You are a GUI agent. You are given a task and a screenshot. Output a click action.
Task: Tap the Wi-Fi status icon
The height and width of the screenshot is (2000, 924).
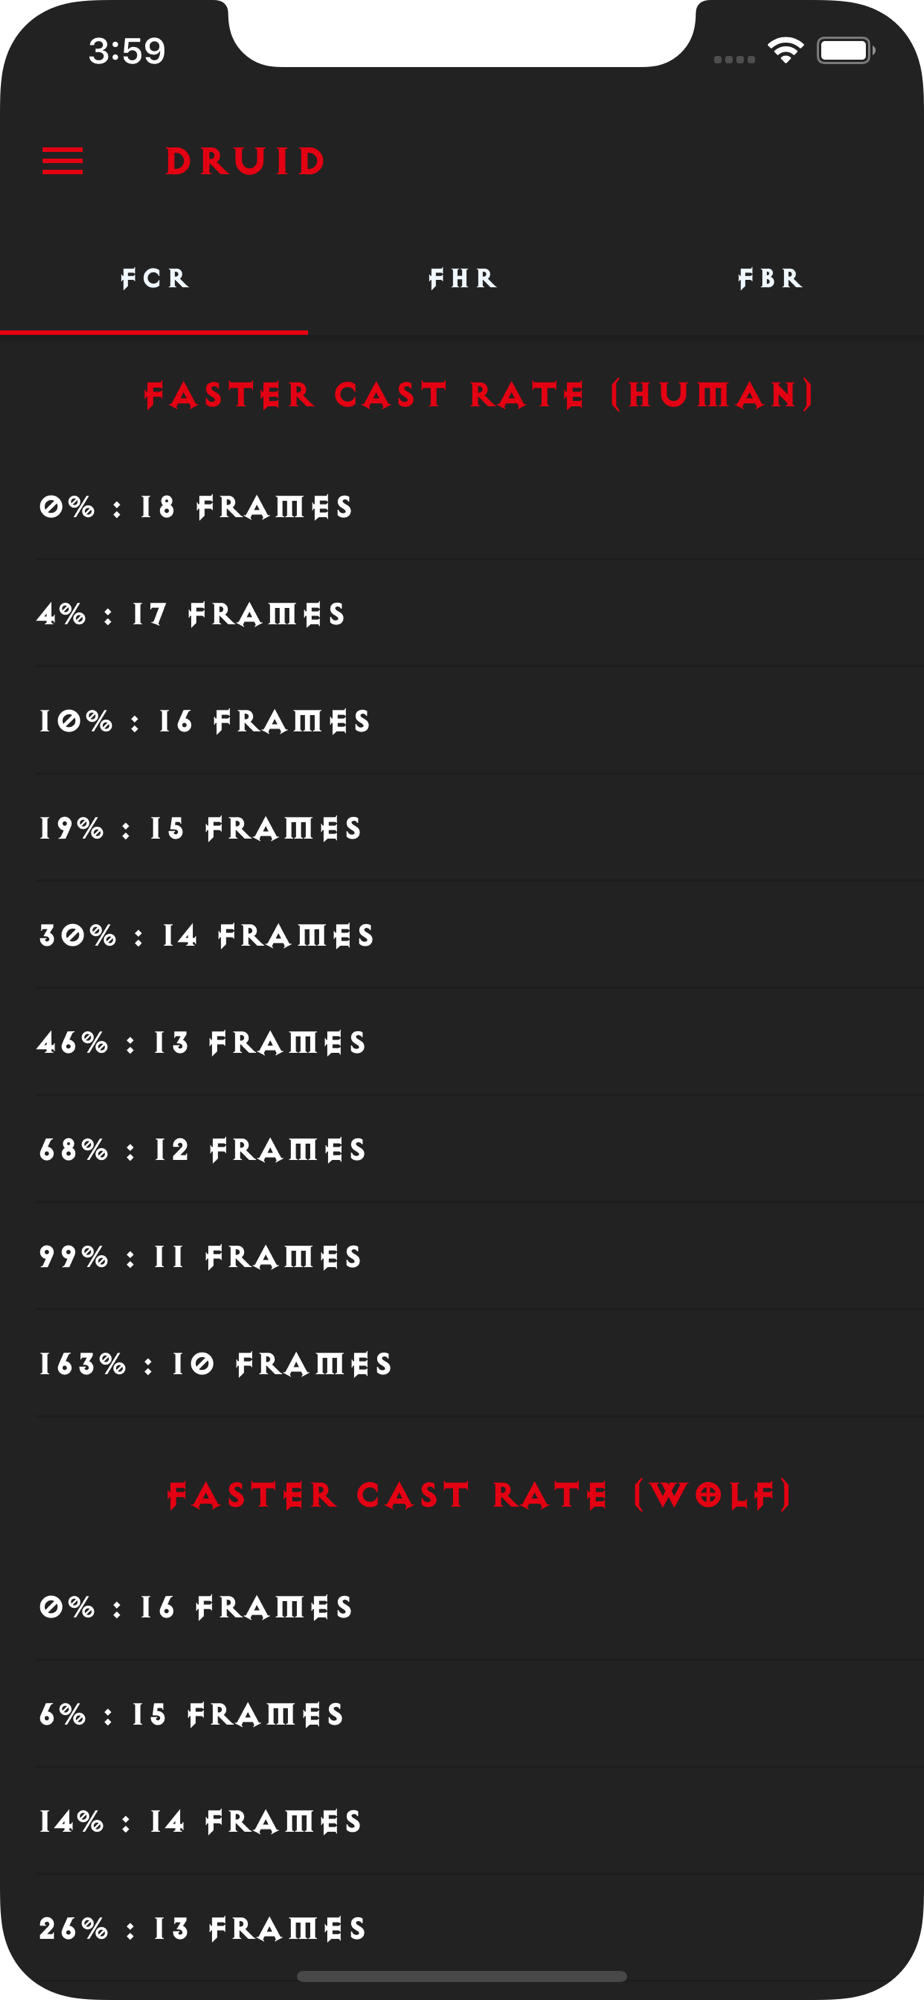click(786, 50)
